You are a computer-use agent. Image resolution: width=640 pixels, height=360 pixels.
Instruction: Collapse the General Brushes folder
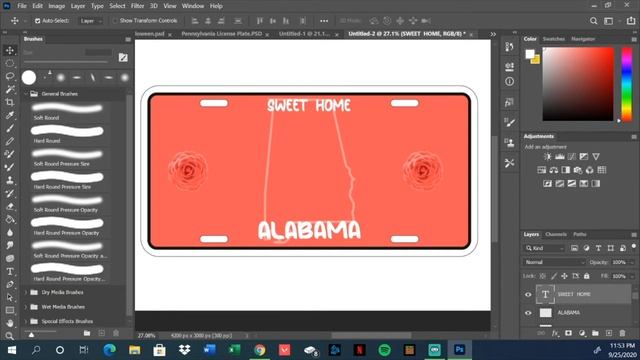pos(26,94)
